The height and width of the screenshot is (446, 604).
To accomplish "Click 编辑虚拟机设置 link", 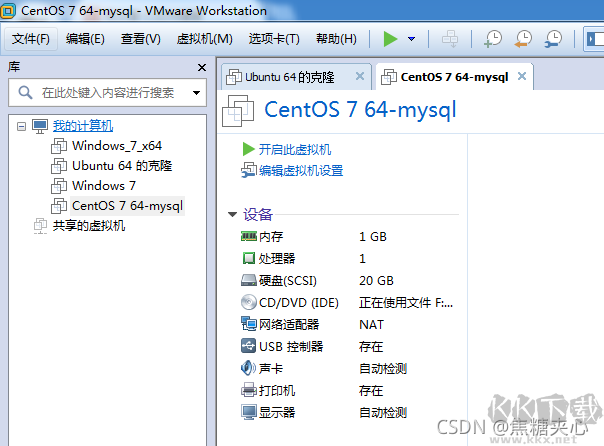I will [301, 171].
